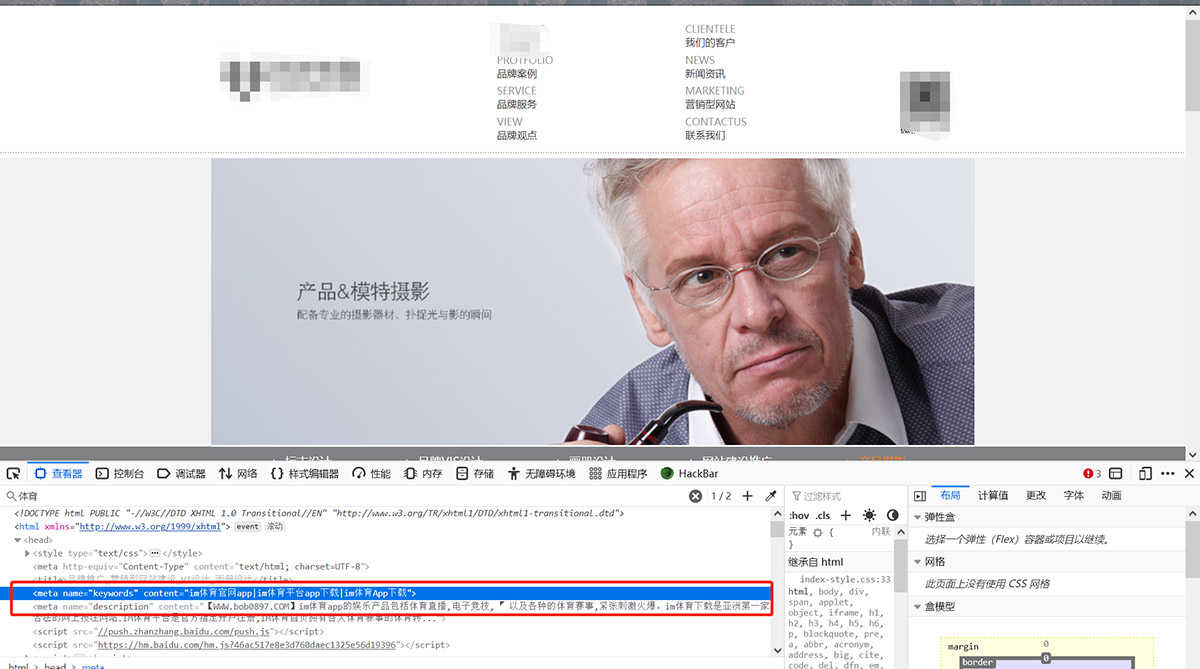Viewport: 1200px width, 669px height.
Task: Open the 样式编辑器 style editor tab
Action: [x=304, y=473]
